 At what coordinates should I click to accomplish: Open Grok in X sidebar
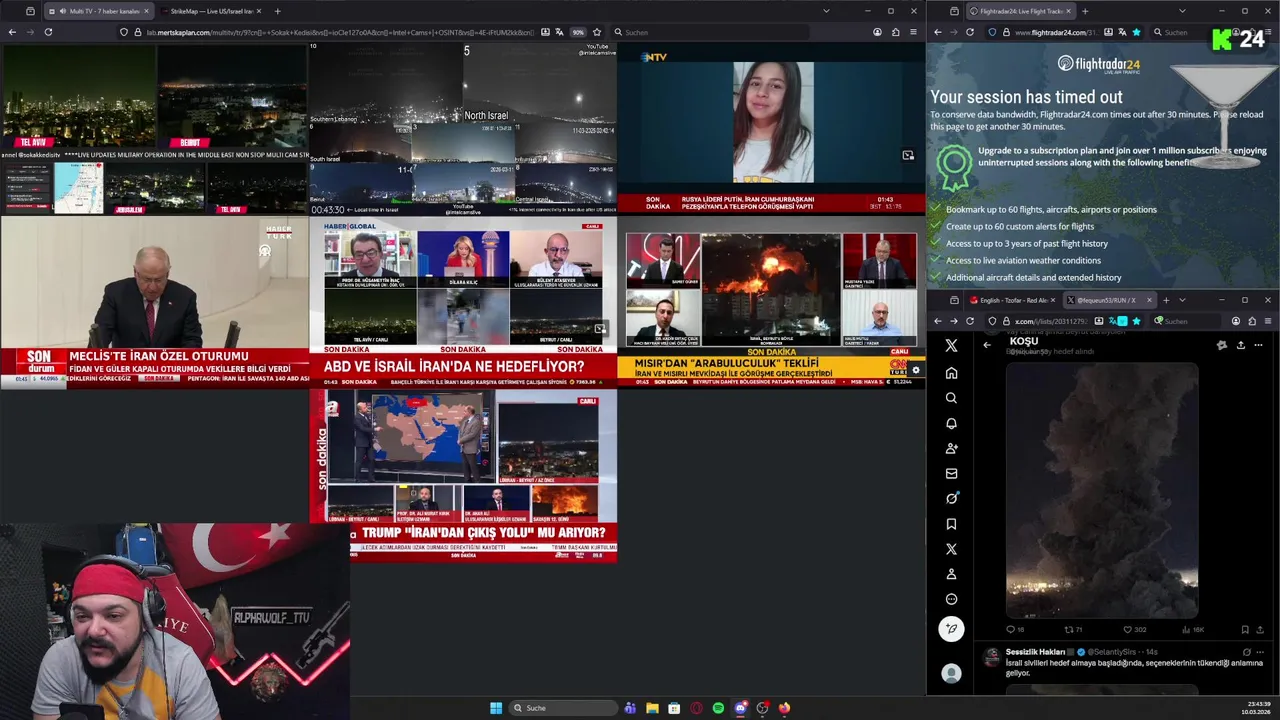coord(951,498)
